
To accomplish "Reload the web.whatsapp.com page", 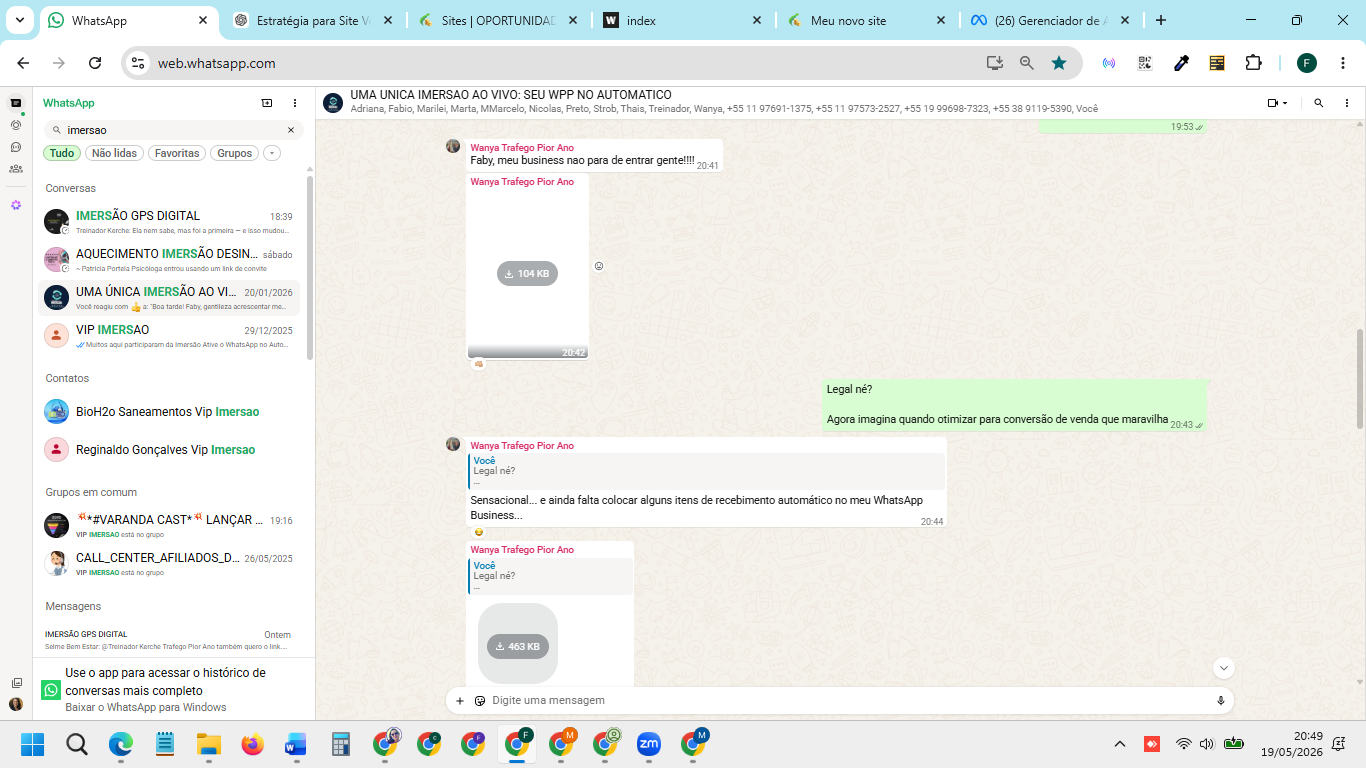I will [x=95, y=63].
